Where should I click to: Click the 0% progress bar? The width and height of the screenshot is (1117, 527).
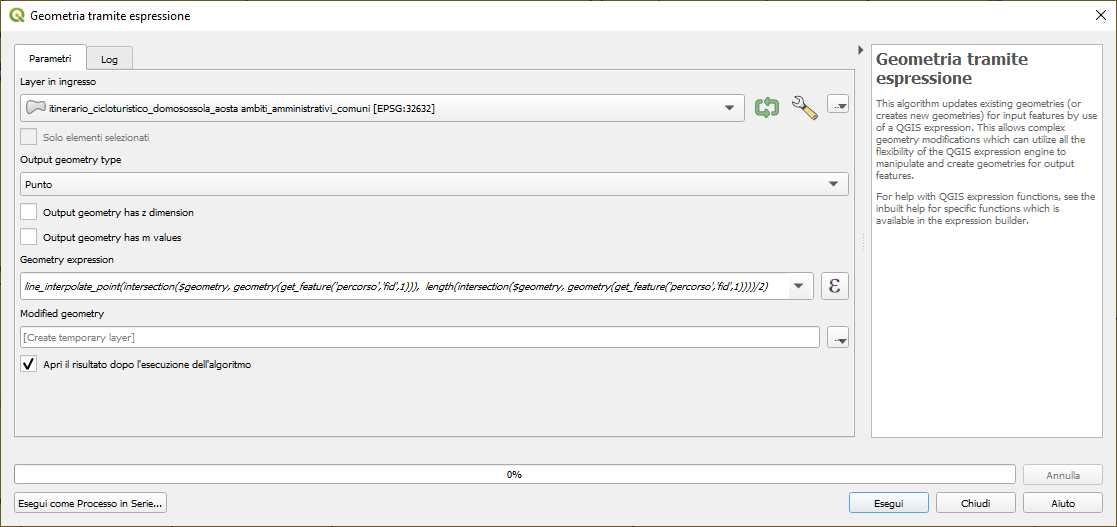click(514, 474)
